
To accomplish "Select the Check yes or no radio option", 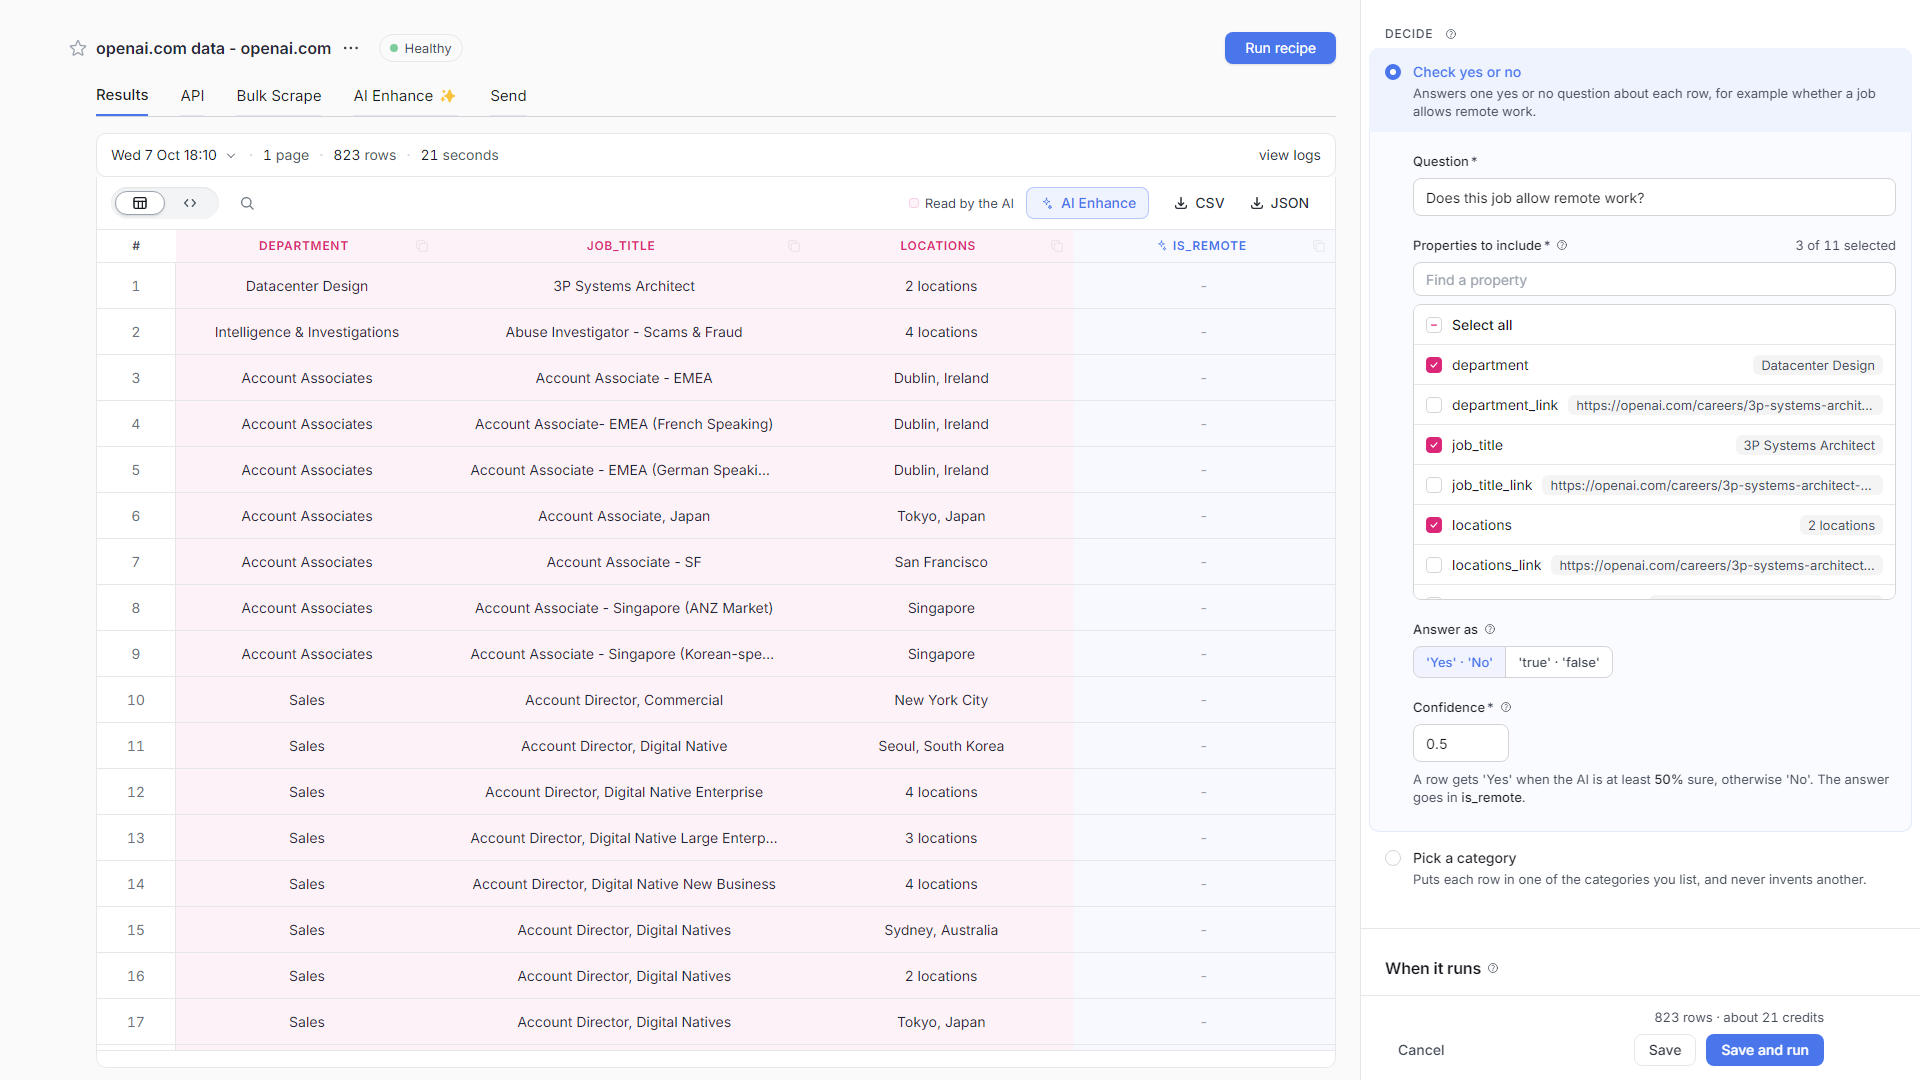I will tap(1393, 72).
